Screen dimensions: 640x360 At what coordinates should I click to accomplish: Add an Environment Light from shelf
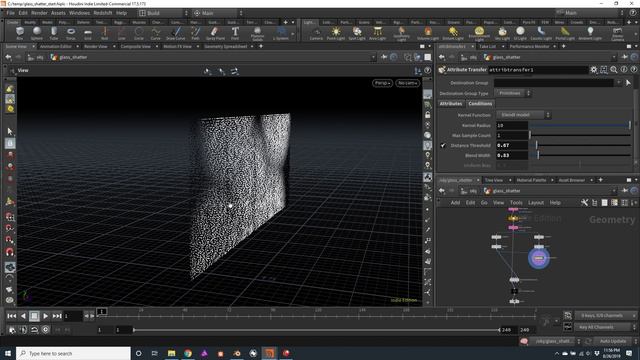click(x=479, y=34)
